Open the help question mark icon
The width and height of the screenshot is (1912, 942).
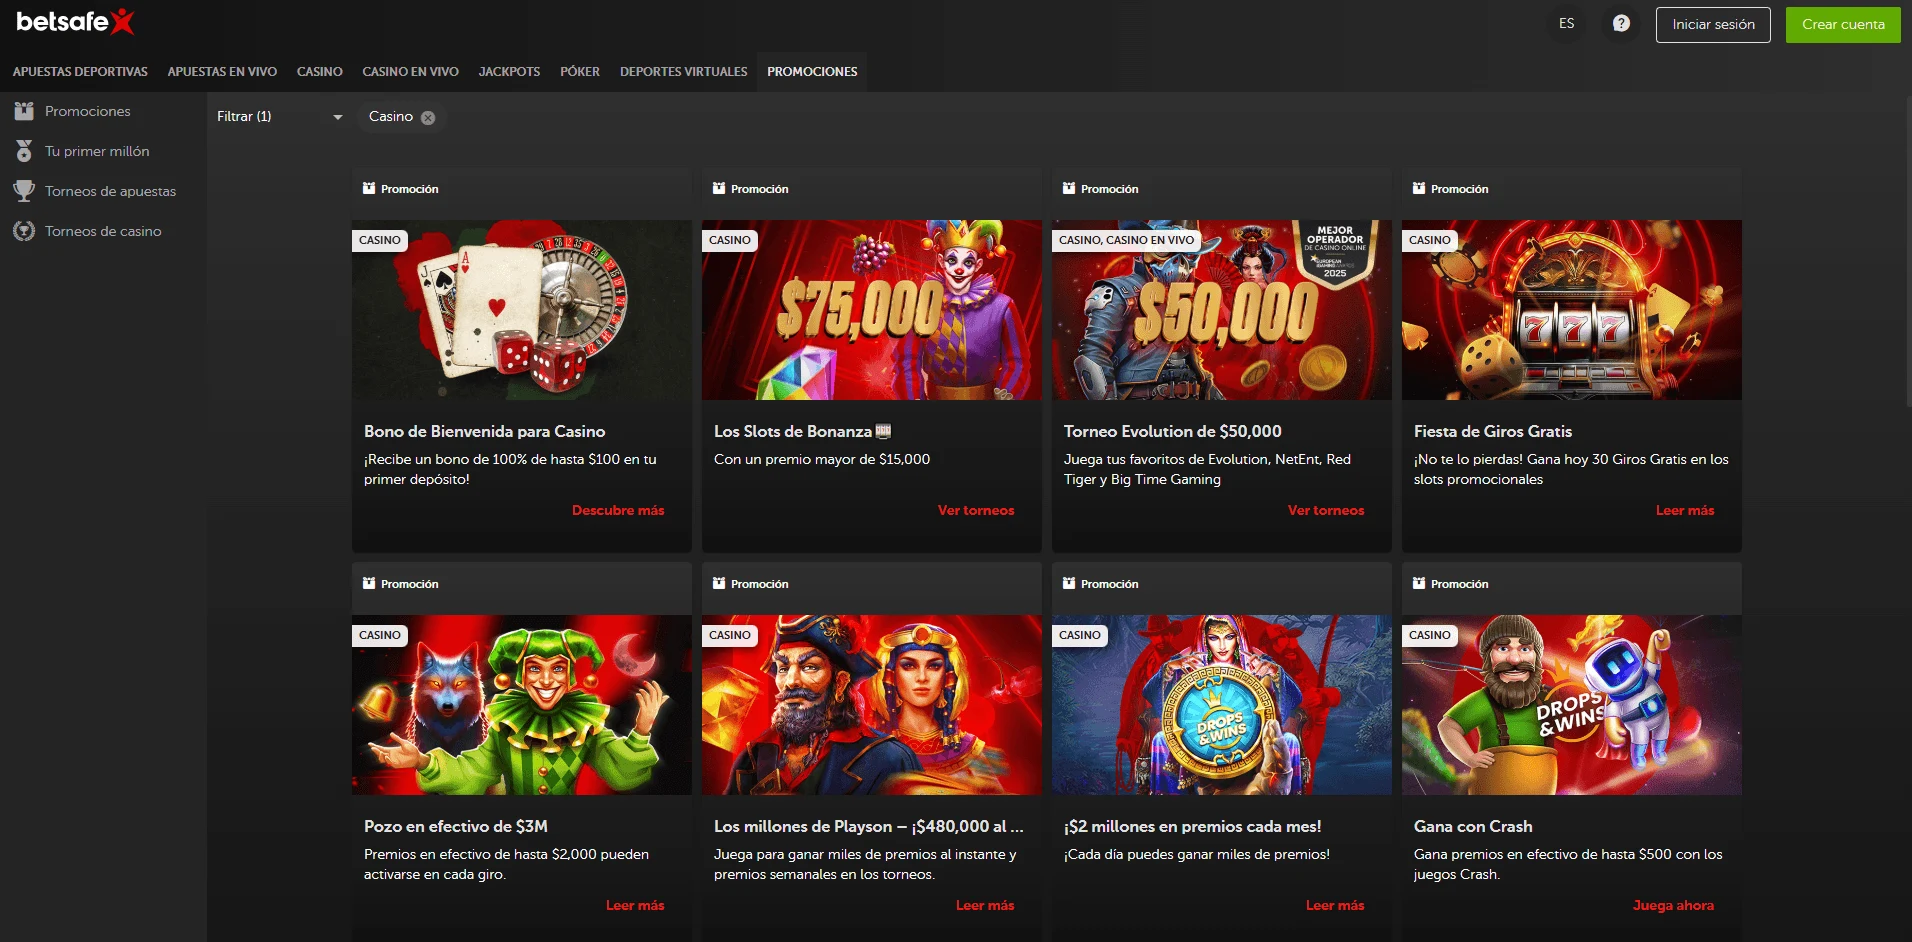[1621, 23]
